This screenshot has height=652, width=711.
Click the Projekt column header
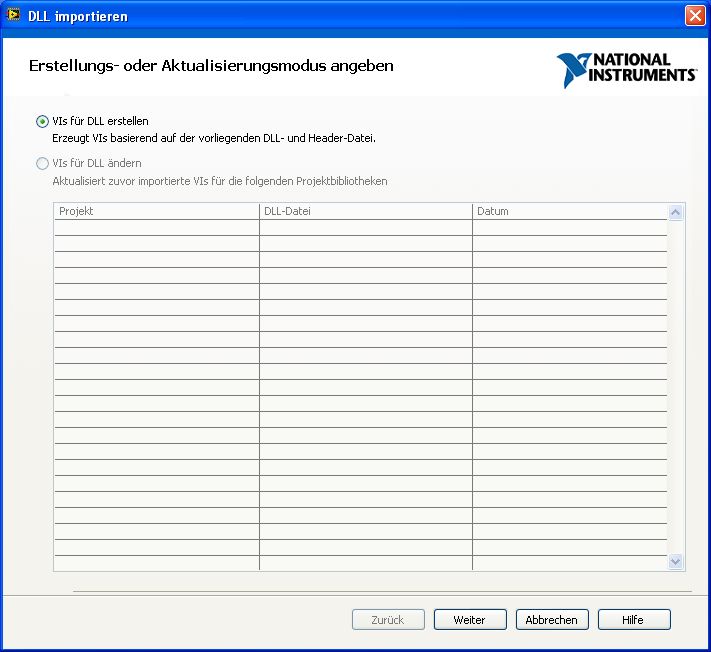click(156, 211)
